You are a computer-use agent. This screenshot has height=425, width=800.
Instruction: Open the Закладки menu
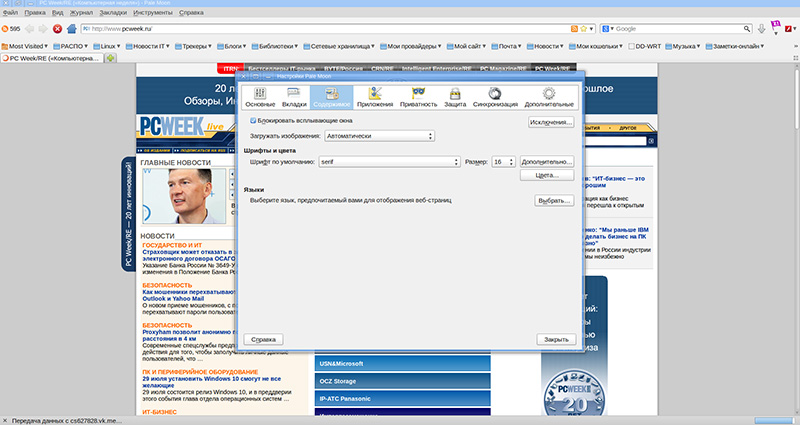113,13
